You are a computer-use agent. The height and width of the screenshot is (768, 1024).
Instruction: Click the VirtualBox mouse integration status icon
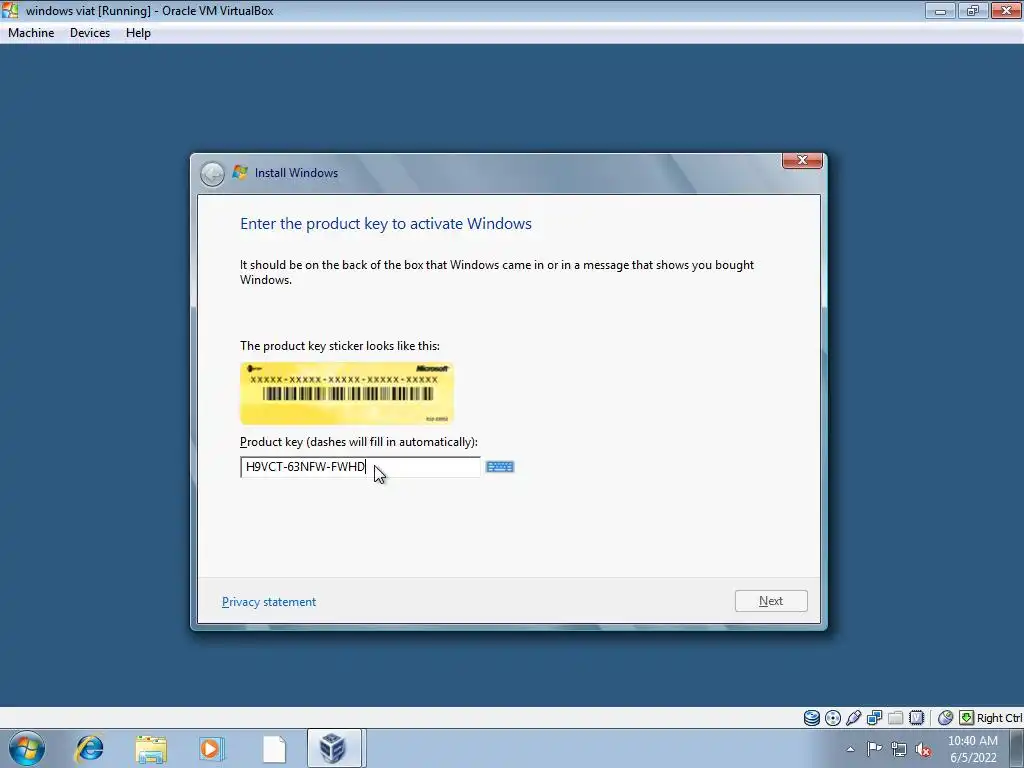(x=945, y=718)
